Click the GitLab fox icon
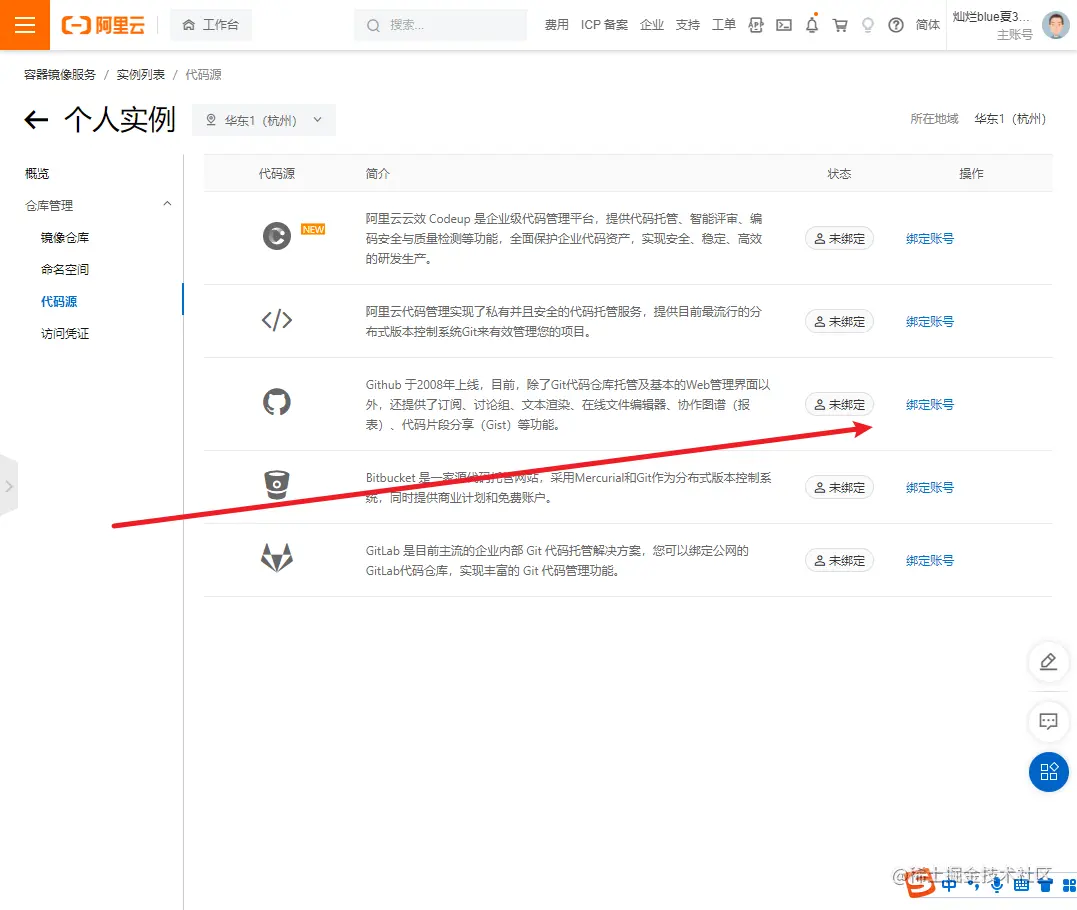 point(277,558)
